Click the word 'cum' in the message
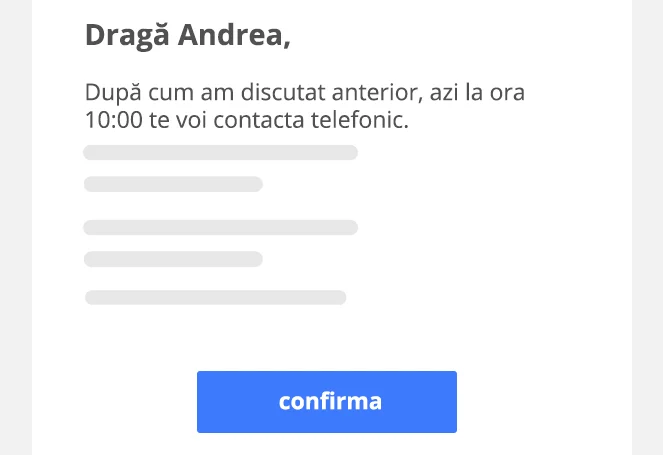This screenshot has height=455, width=663. tap(171, 94)
